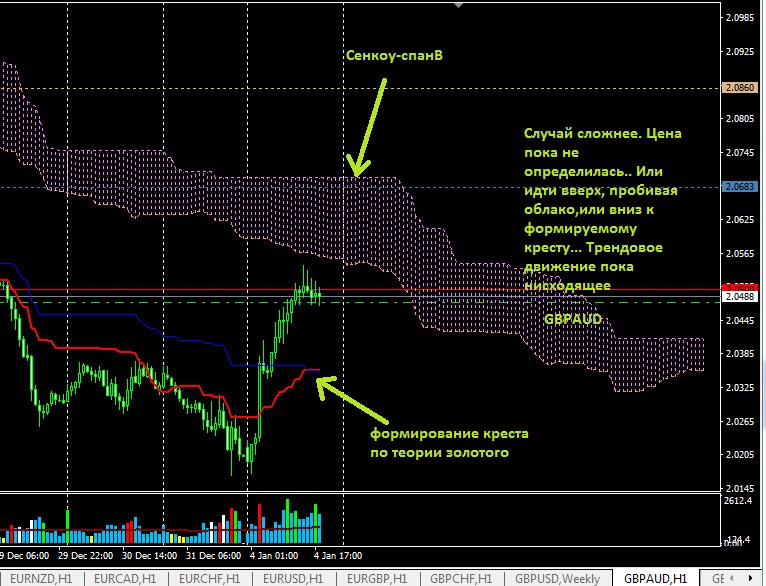
Task: Click the '29 Dec 22:00' time label
Action: click(x=85, y=556)
